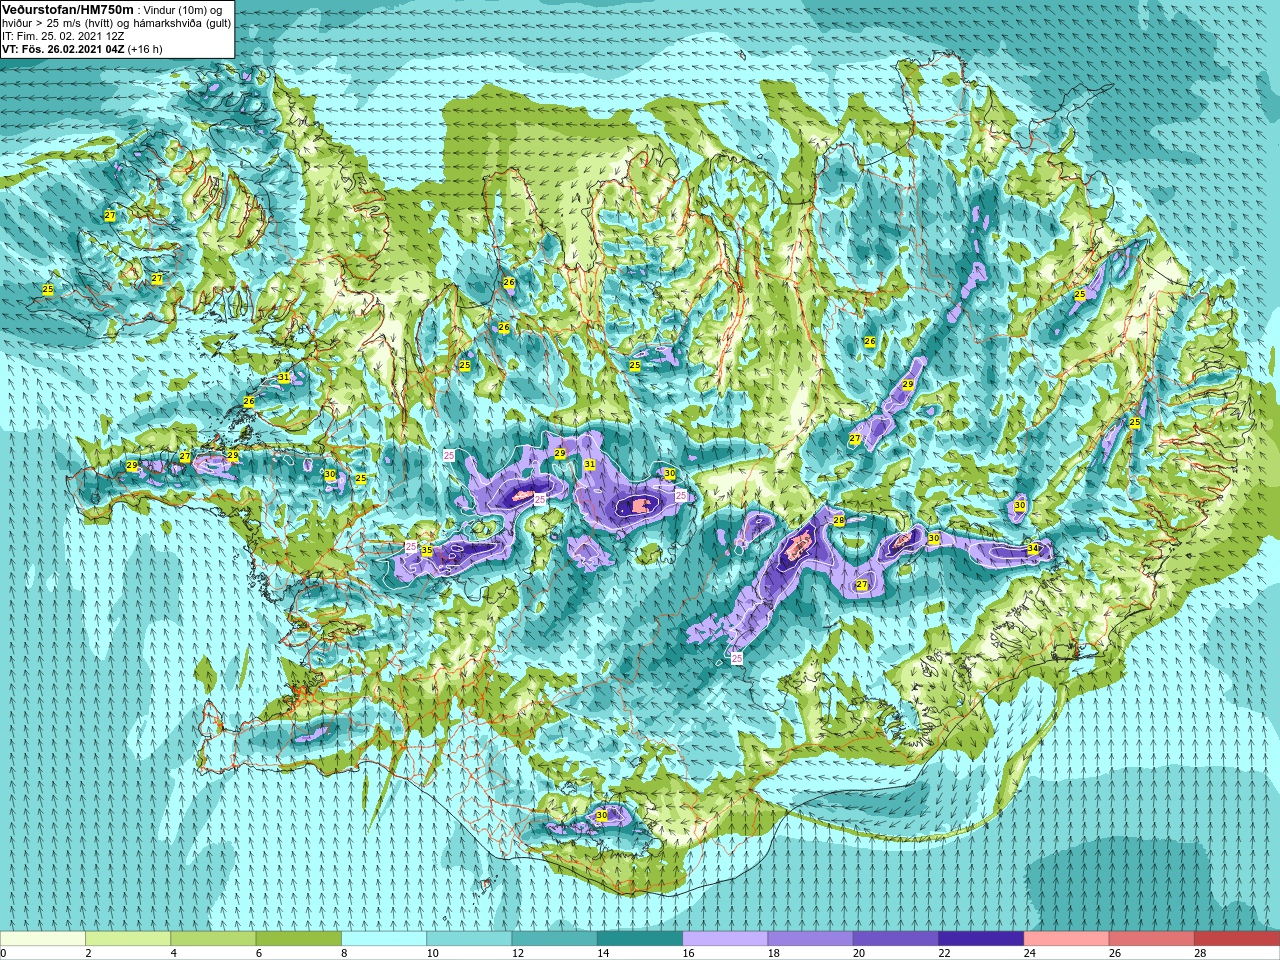Pick the 4–6 green legend color
The width and height of the screenshot is (1280, 960).
tap(213, 939)
